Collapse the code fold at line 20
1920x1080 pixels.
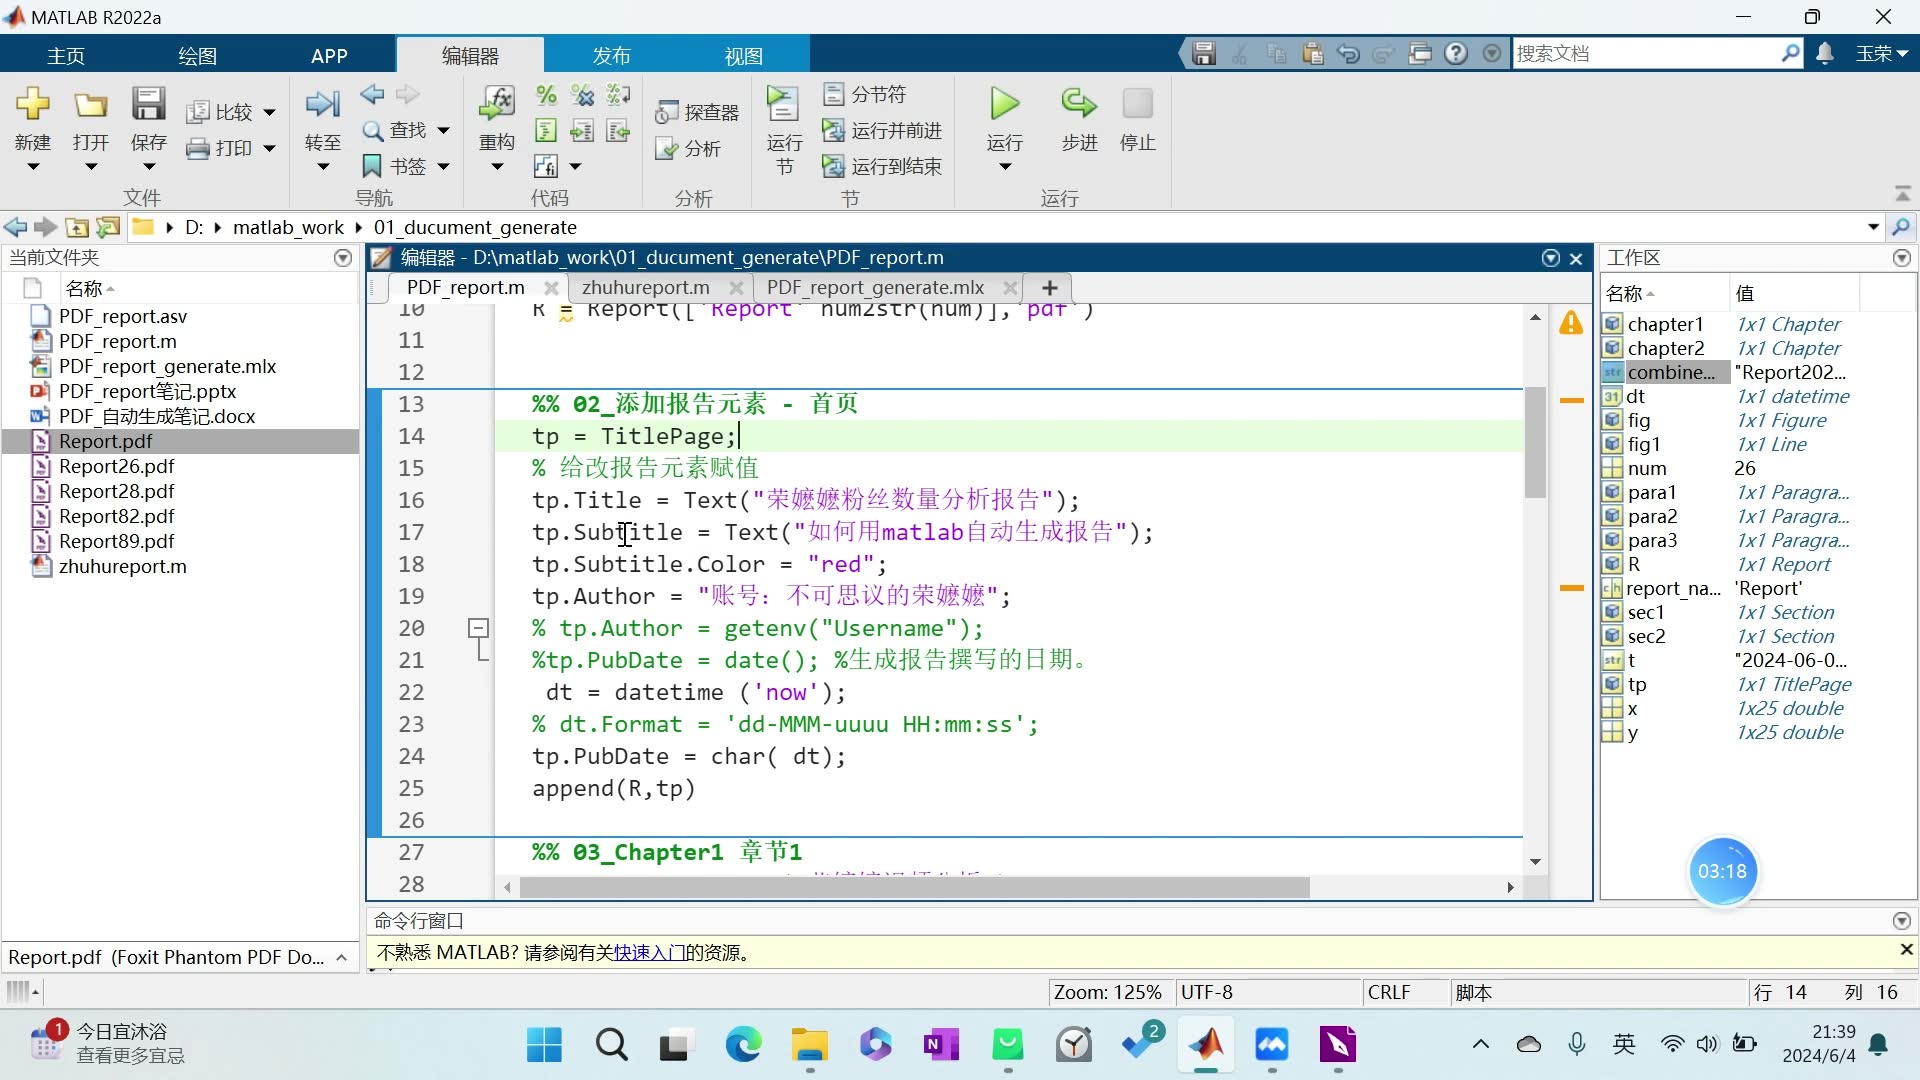[479, 628]
